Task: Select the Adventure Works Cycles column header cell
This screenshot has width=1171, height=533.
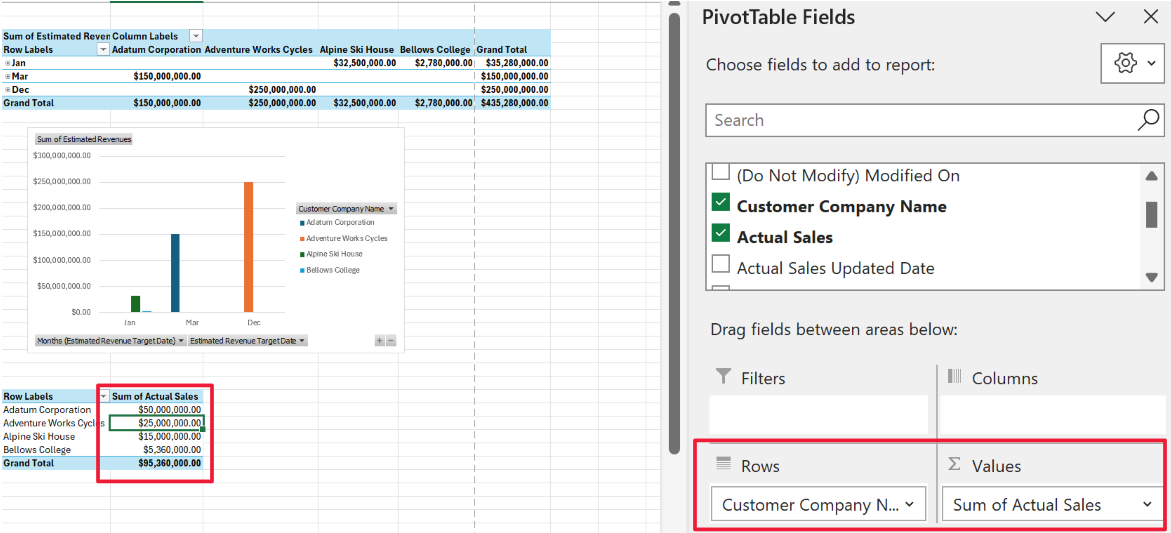Action: coord(260,49)
